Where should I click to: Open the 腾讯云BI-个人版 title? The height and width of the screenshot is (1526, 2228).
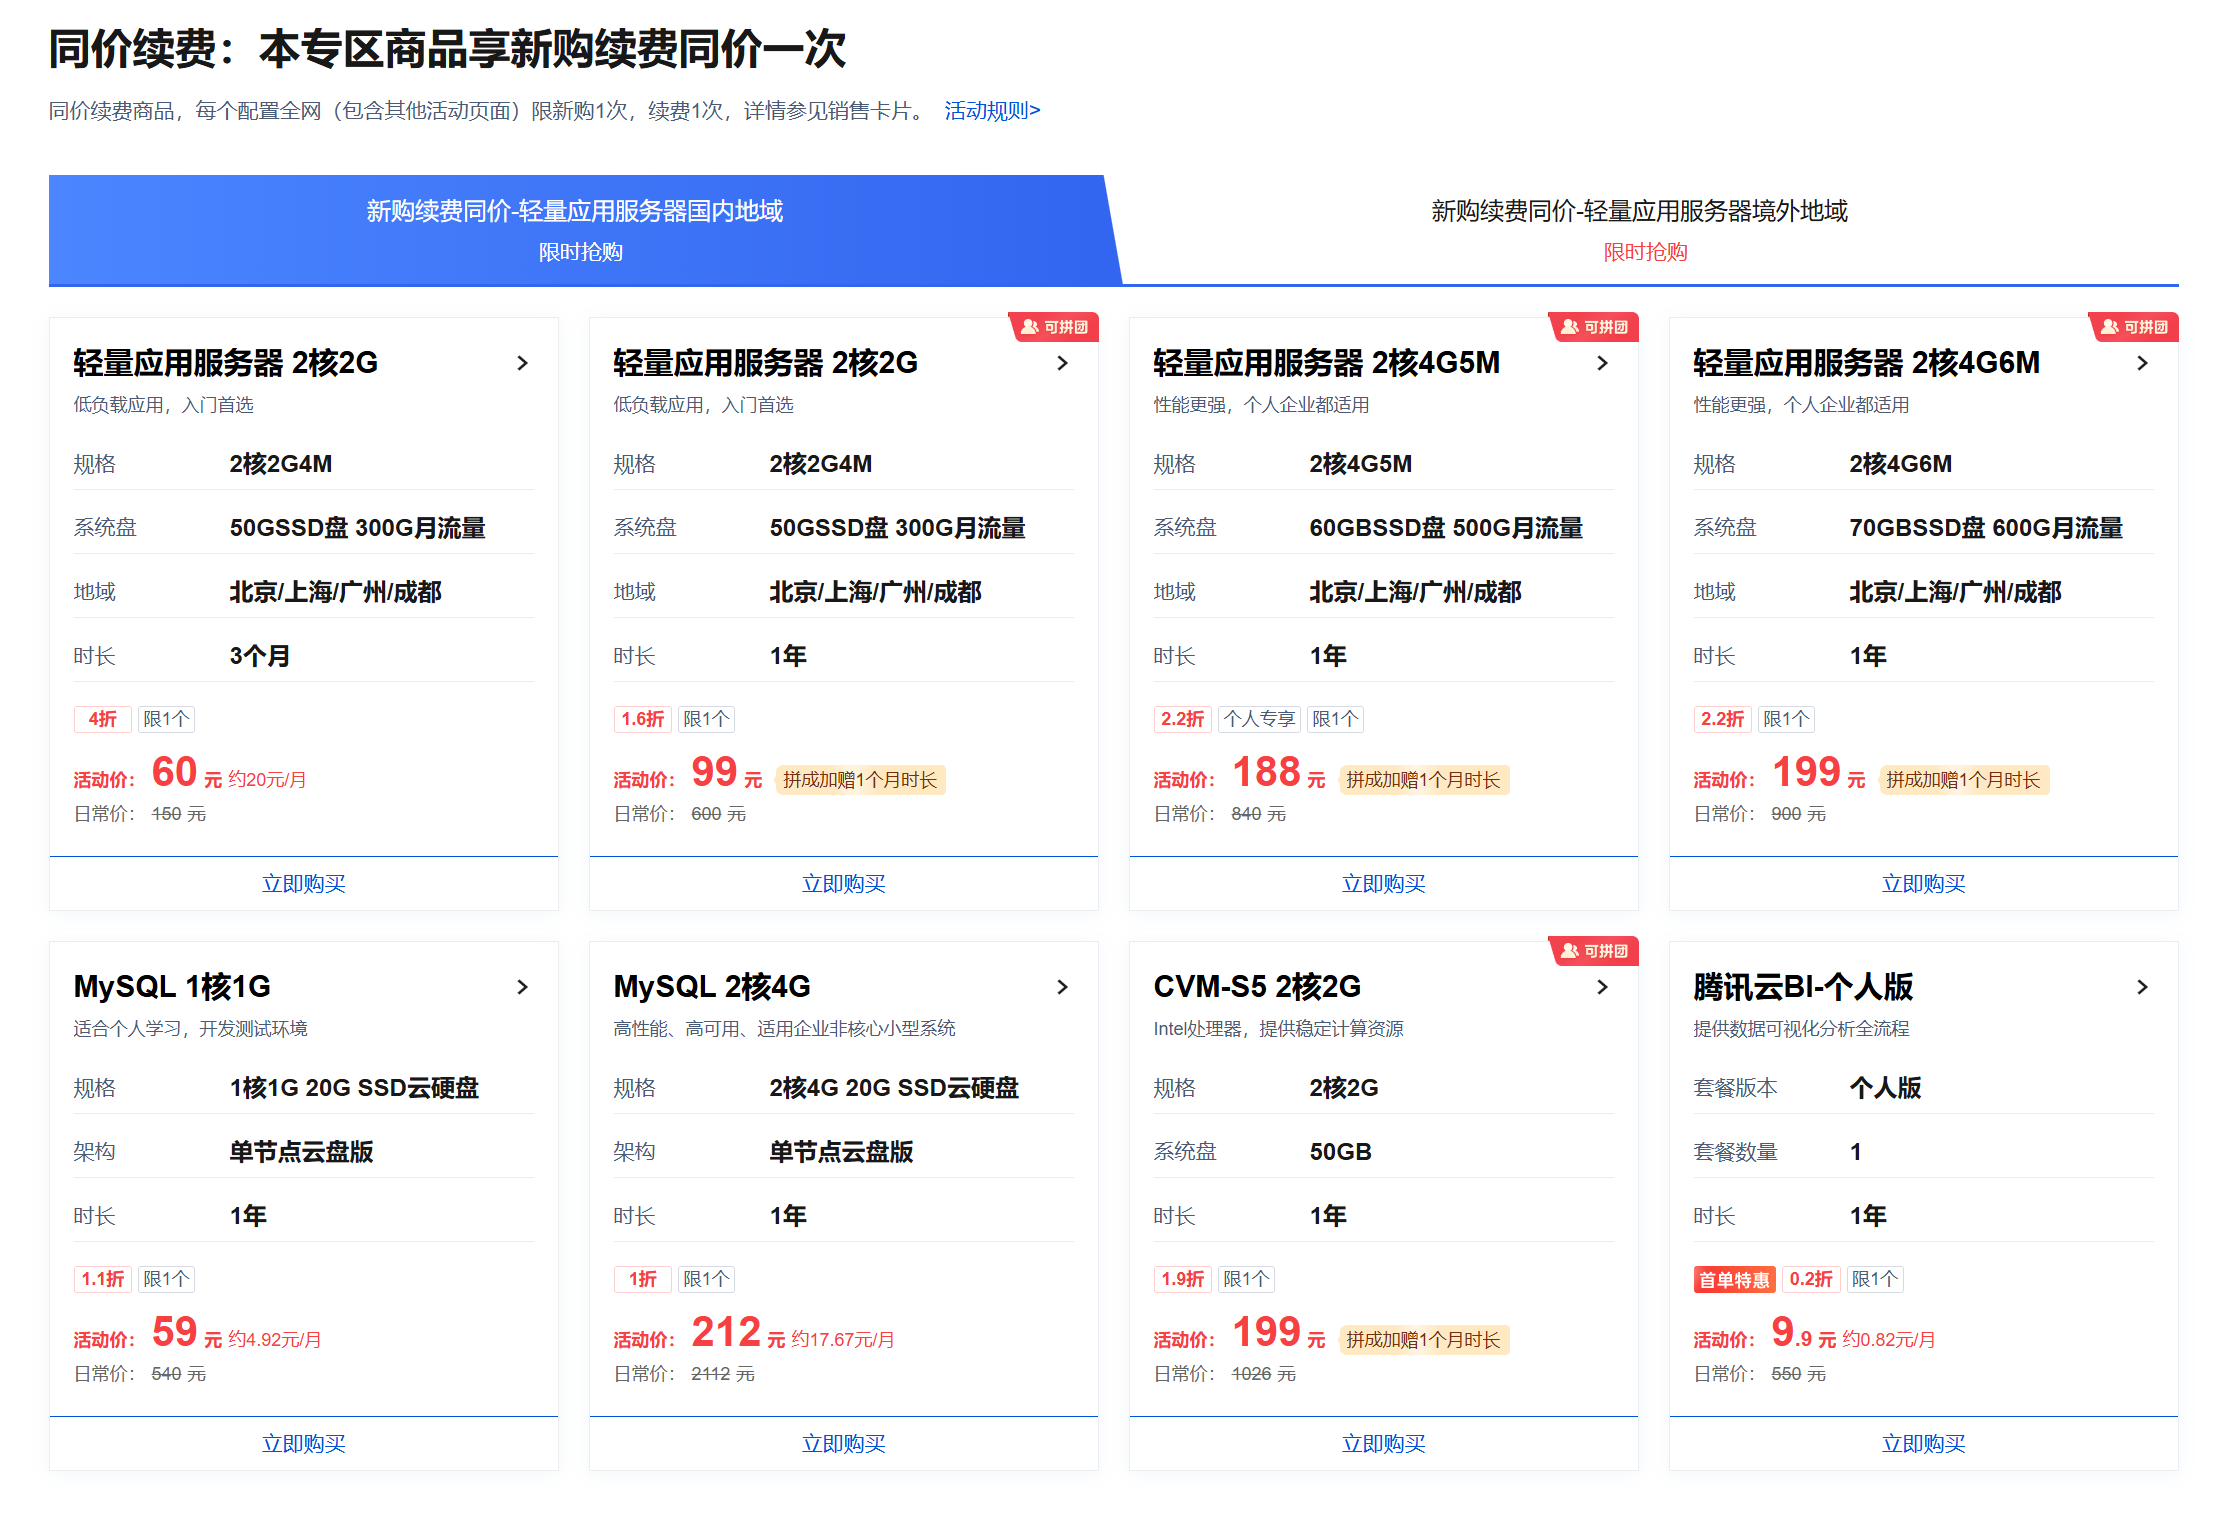1803,987
